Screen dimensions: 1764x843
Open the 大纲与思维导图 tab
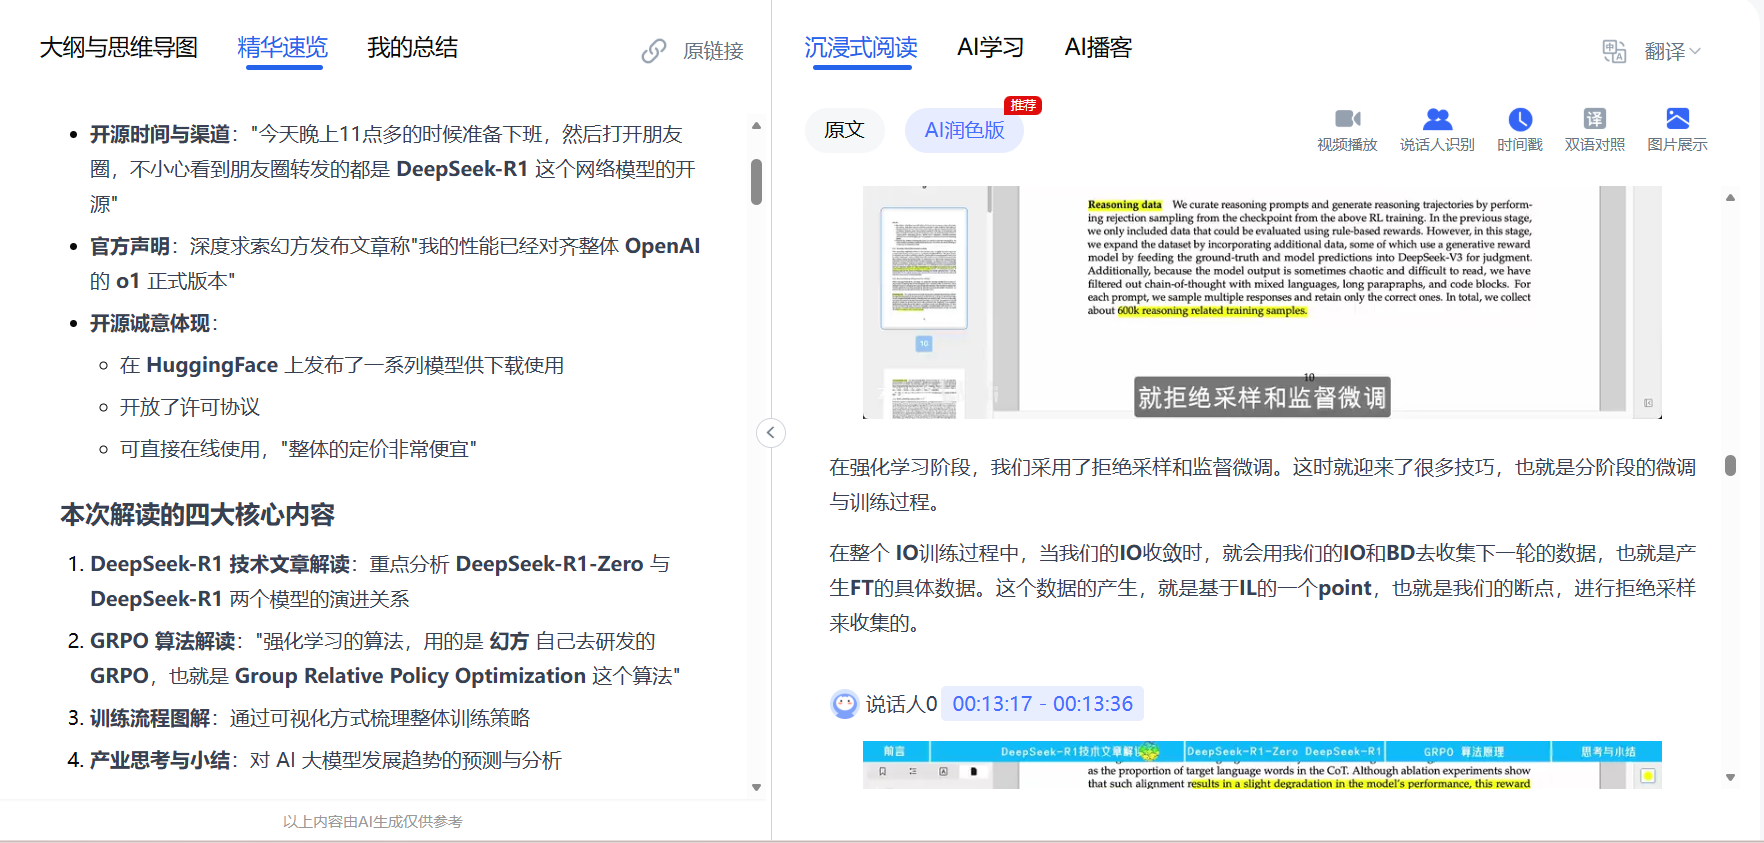119,47
